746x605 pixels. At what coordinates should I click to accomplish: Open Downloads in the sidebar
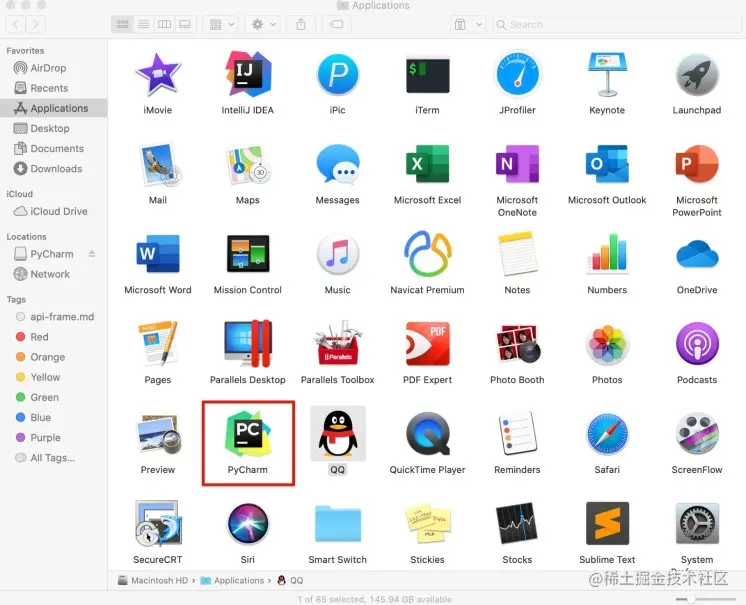pos(48,168)
